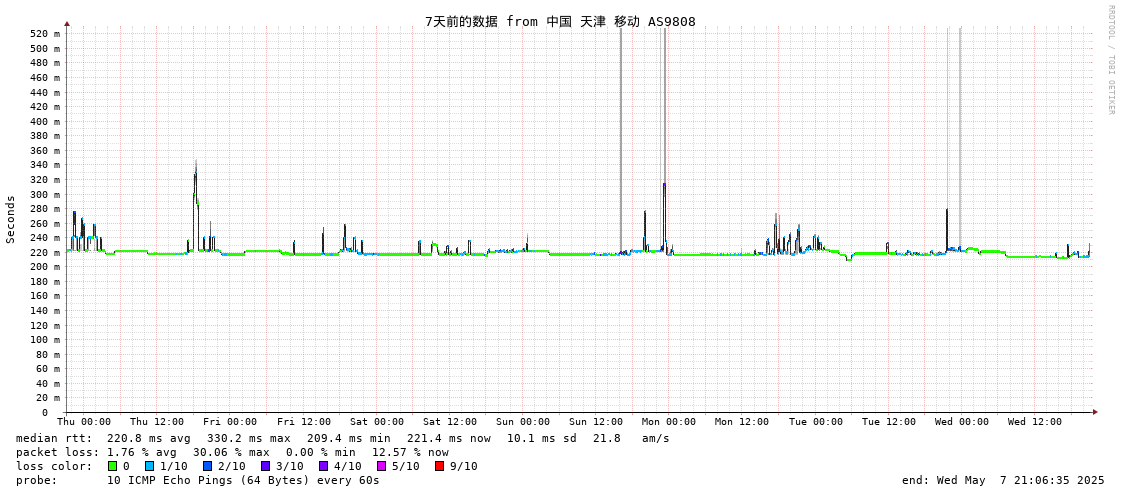The image size is (1121, 494).
Task: Click the light blue 1/10 loss swatch
Action: click(x=149, y=466)
